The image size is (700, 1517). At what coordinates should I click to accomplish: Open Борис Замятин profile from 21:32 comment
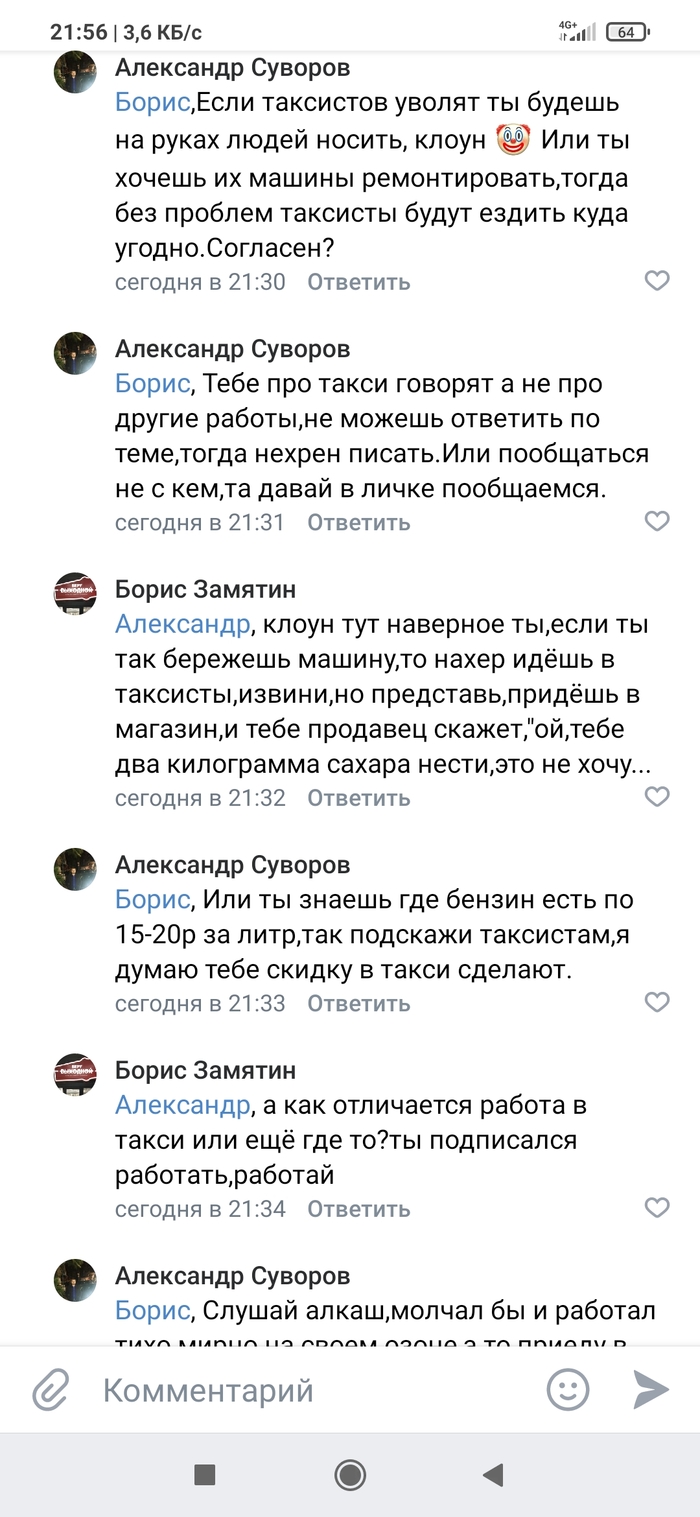(205, 590)
